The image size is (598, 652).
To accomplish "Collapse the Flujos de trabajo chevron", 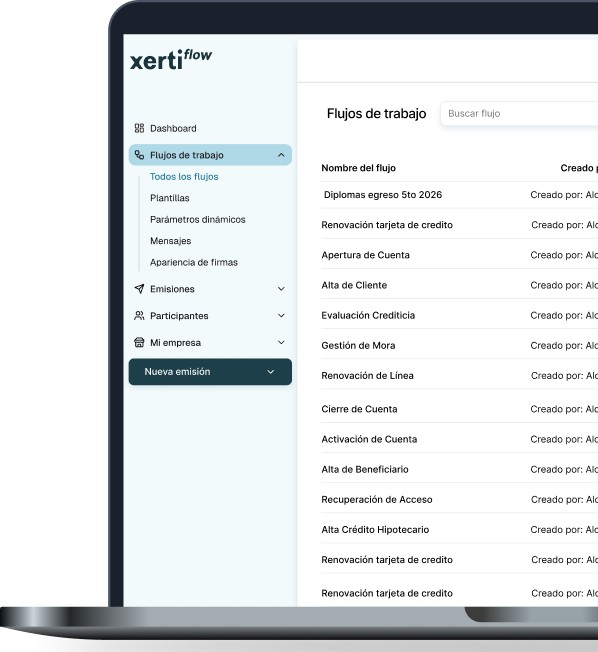I will [x=281, y=155].
